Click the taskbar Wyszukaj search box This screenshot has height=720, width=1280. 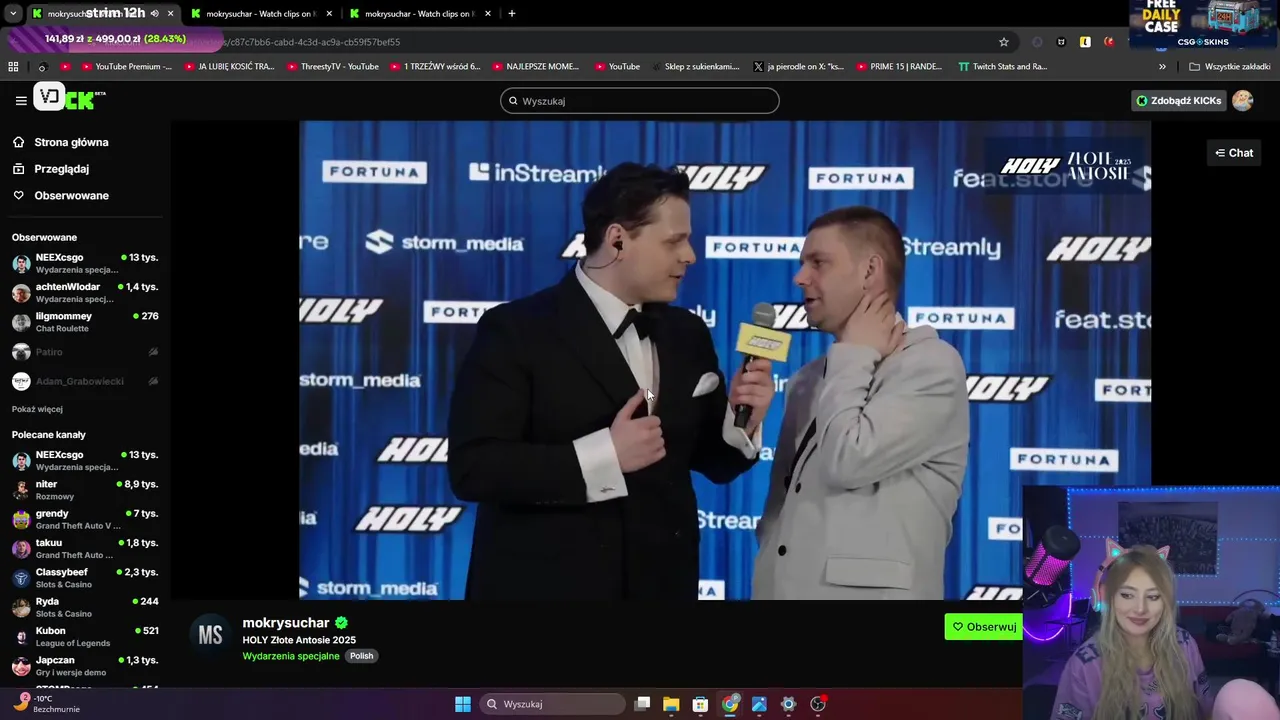[553, 704]
